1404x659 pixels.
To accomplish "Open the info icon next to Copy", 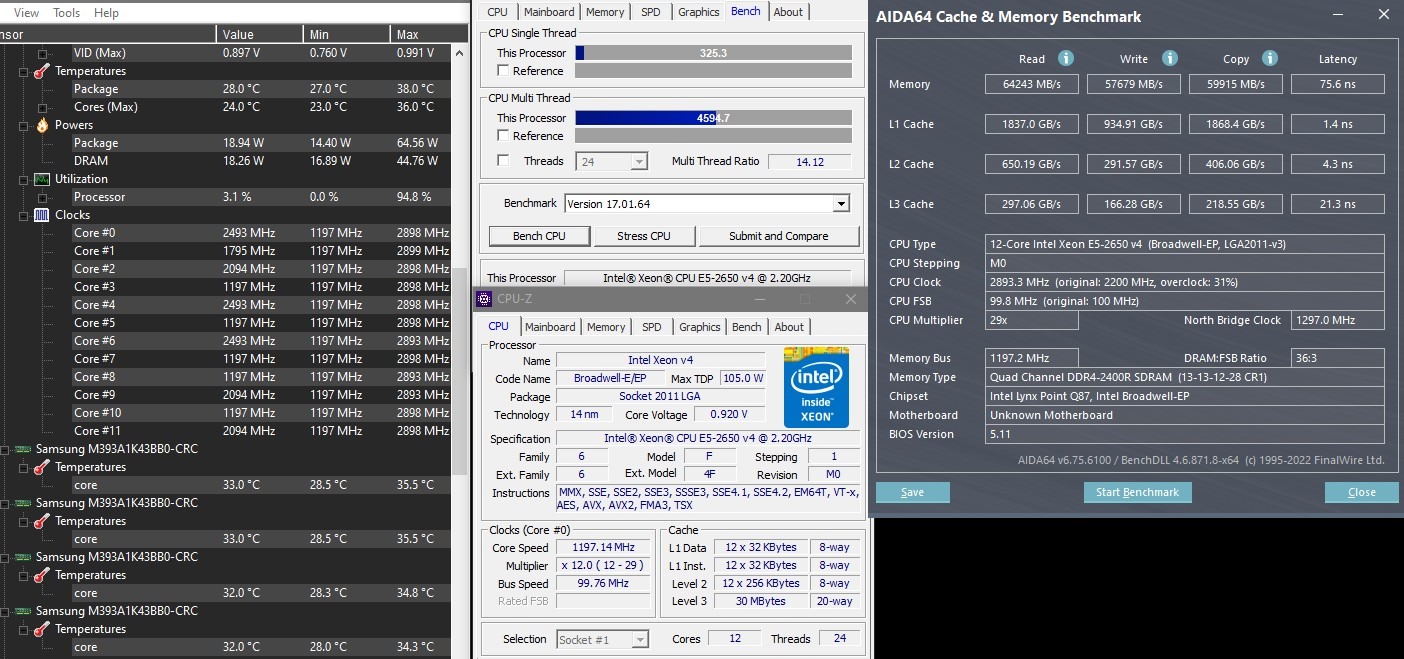I will click(1270, 59).
